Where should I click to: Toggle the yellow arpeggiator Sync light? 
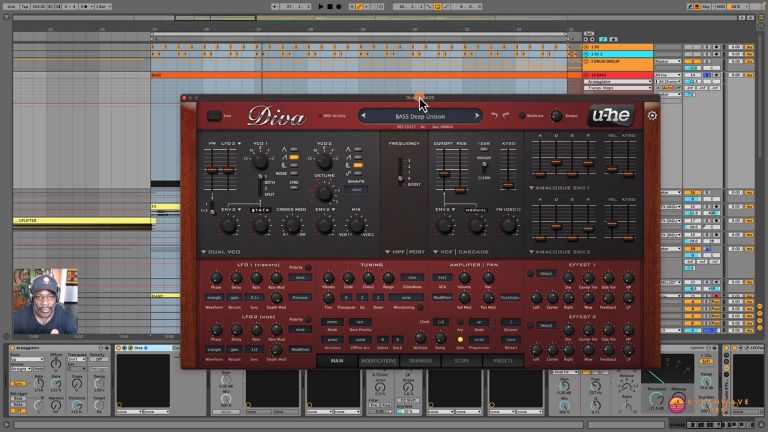click(x=460, y=339)
